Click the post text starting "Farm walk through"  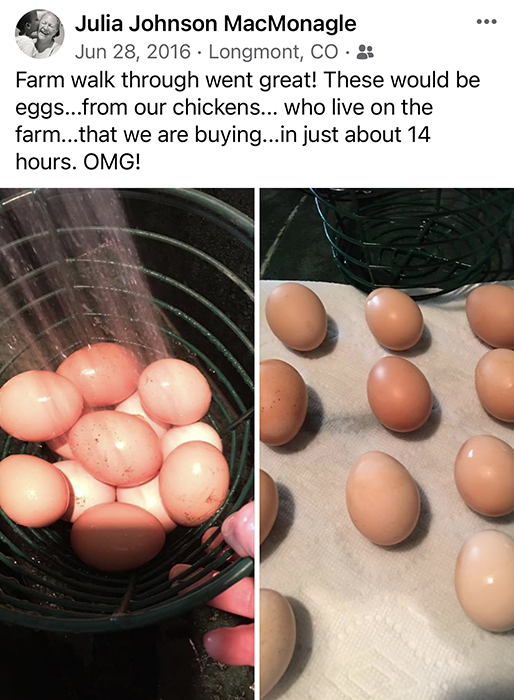point(248,121)
